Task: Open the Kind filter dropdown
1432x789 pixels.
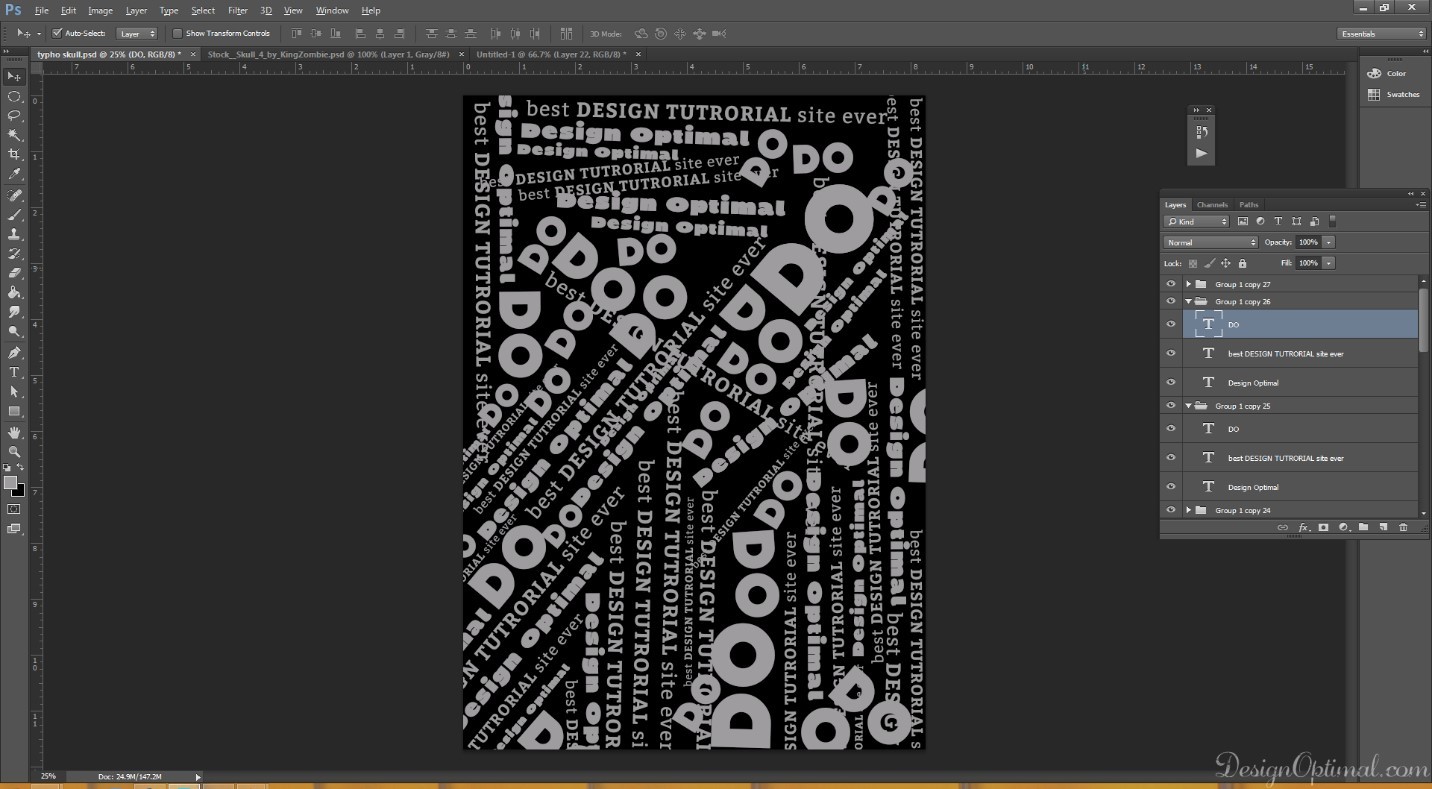Action: click(1197, 221)
